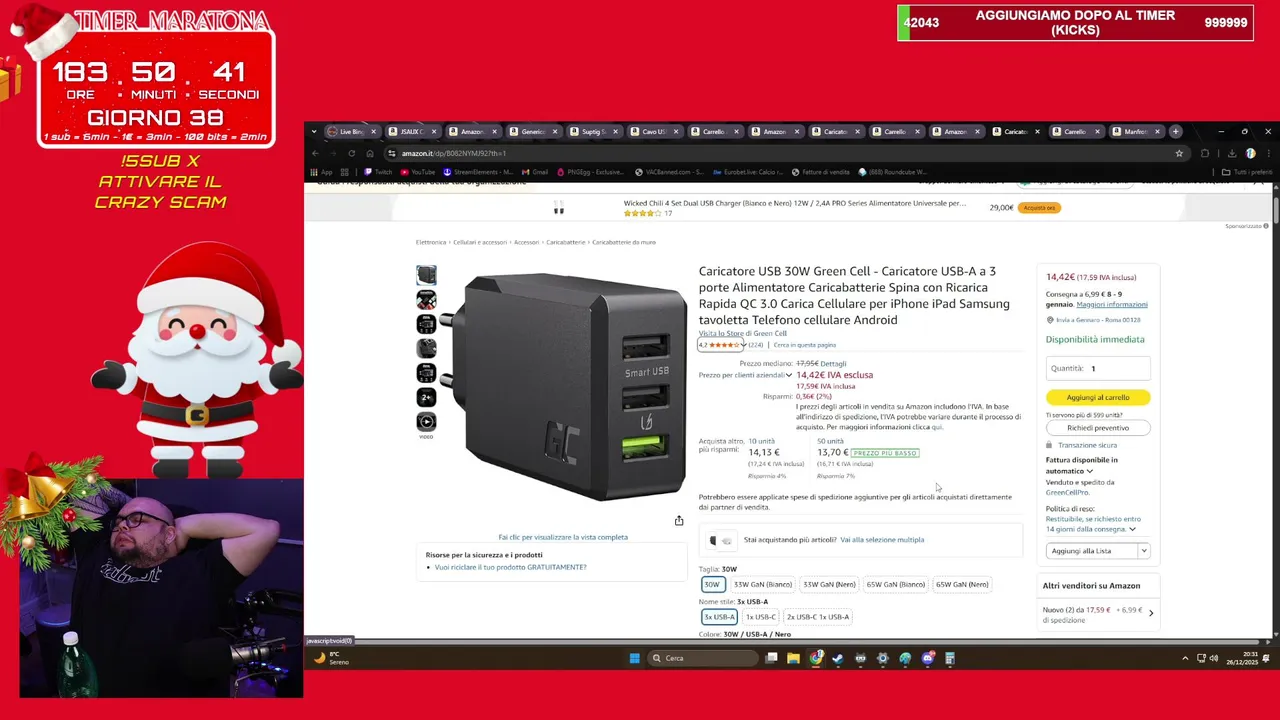Click the Richiedi preventivo button
Viewport: 1280px width, 720px height.
[1098, 428]
